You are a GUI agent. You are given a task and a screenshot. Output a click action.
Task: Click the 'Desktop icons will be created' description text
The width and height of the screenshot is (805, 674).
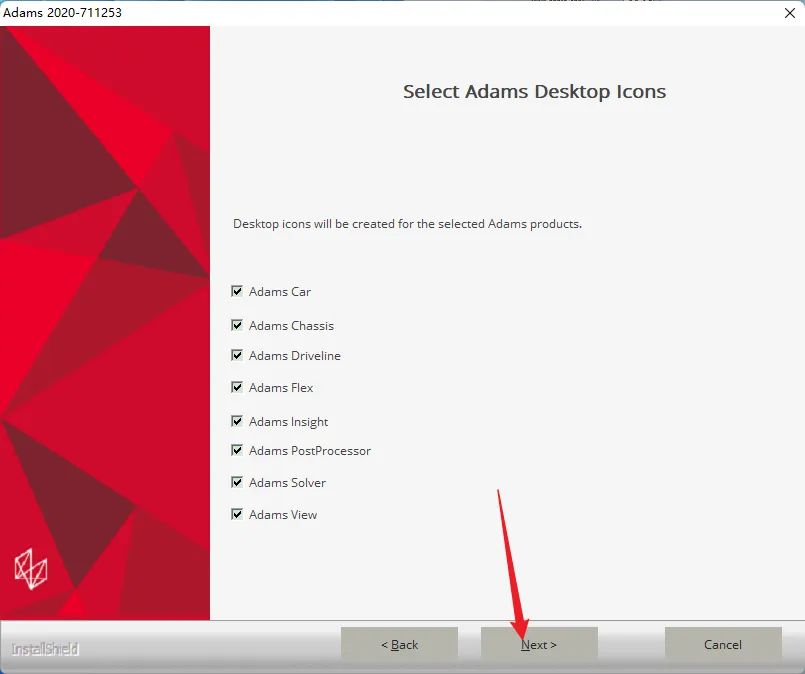pos(408,224)
